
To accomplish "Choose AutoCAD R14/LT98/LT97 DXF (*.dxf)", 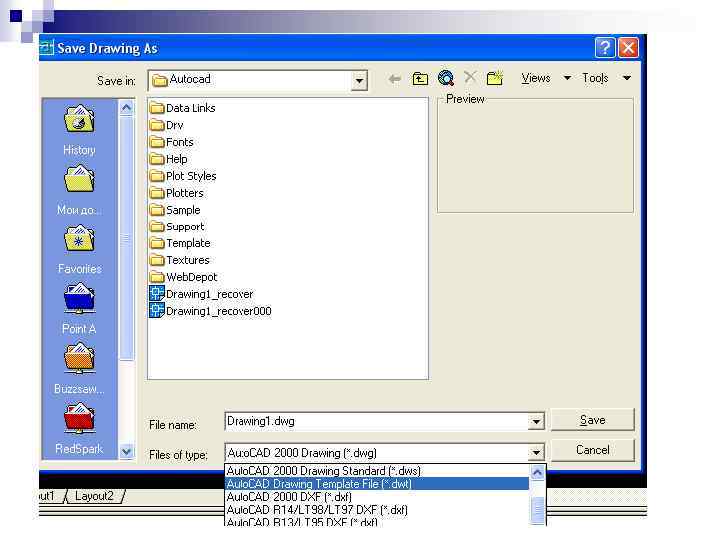I will (377, 510).
